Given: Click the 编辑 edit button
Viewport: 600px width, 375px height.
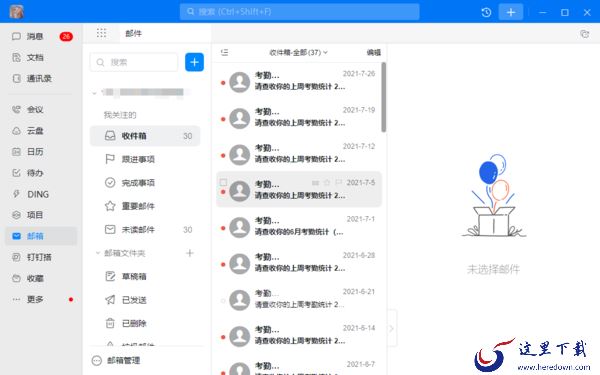Looking at the screenshot, I should 373,52.
